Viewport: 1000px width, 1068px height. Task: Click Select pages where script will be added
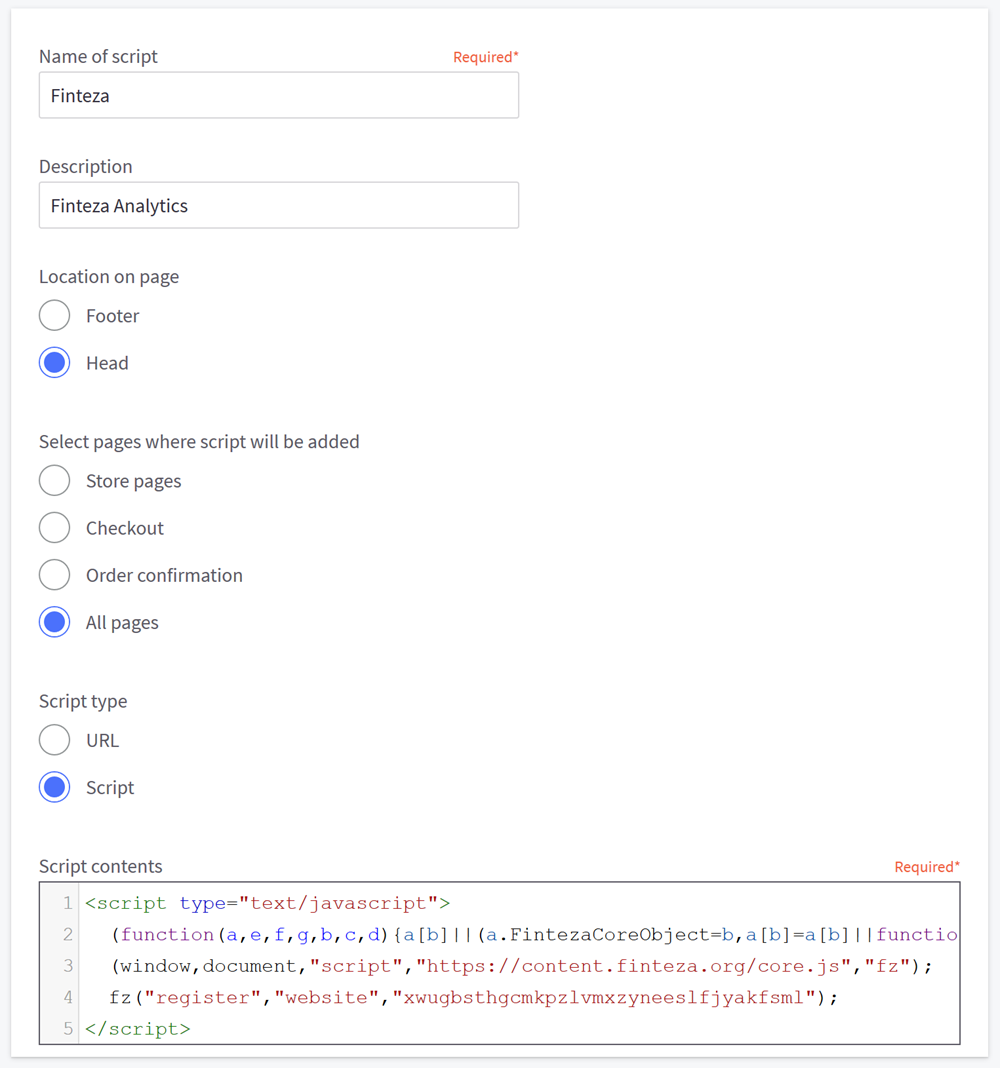coord(199,442)
